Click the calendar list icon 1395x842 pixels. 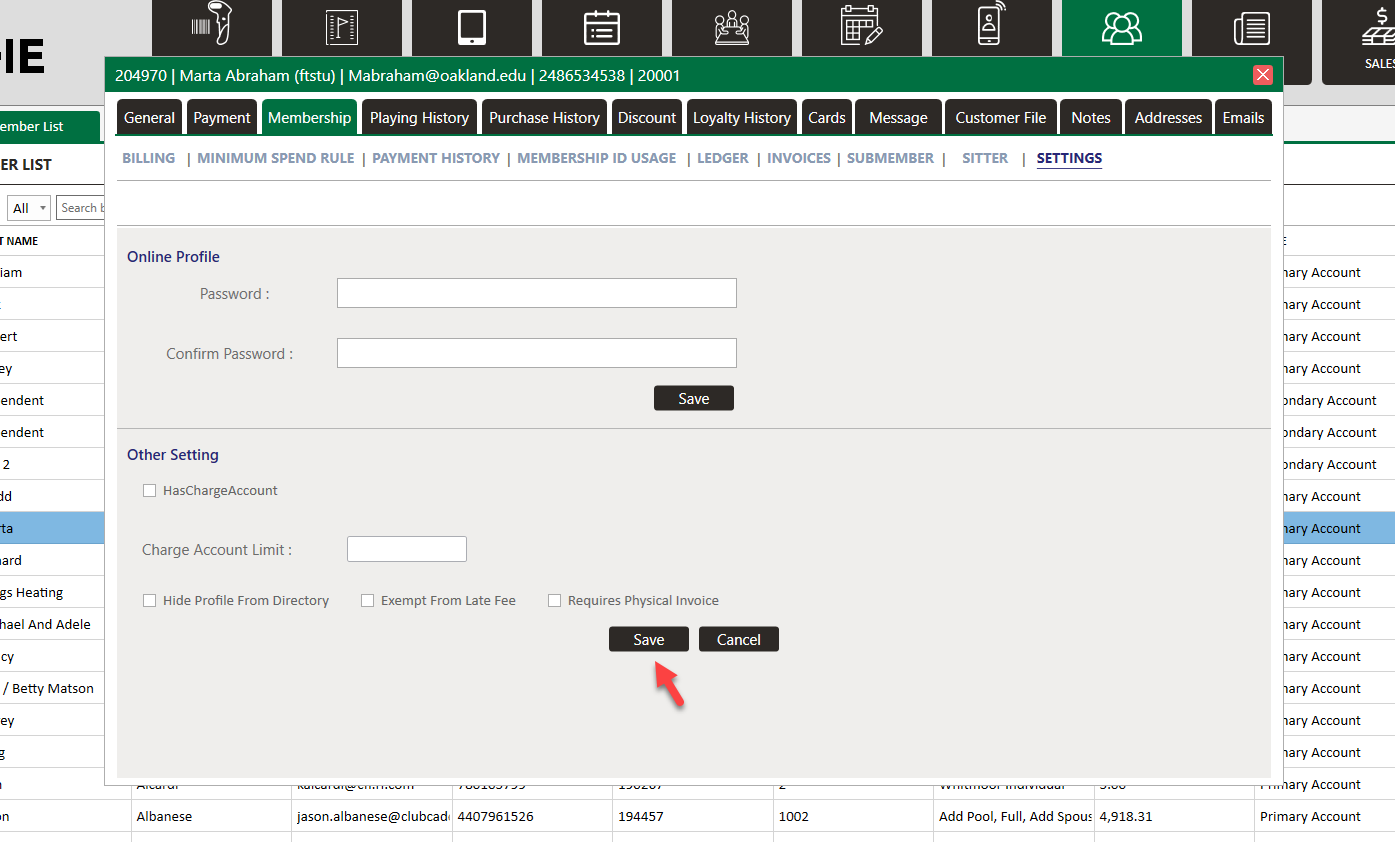click(602, 28)
